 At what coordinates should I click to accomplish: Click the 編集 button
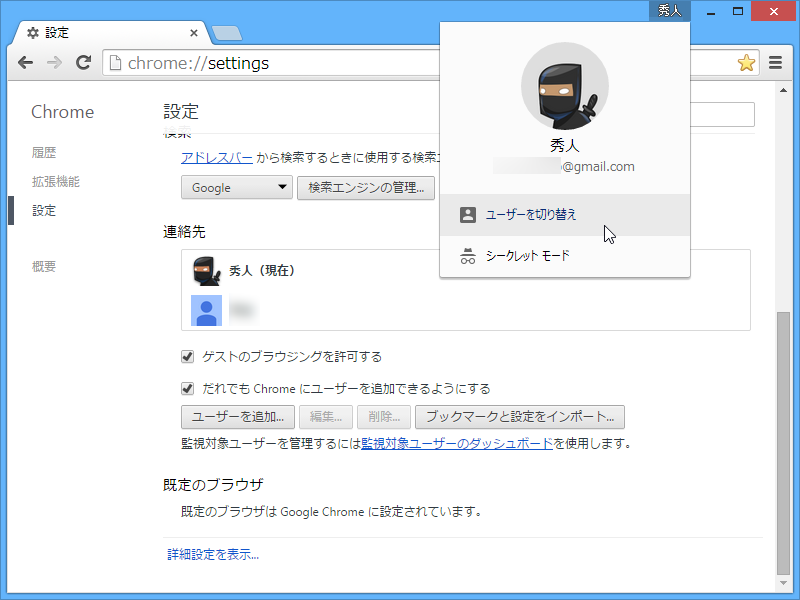pyautogui.click(x=326, y=417)
